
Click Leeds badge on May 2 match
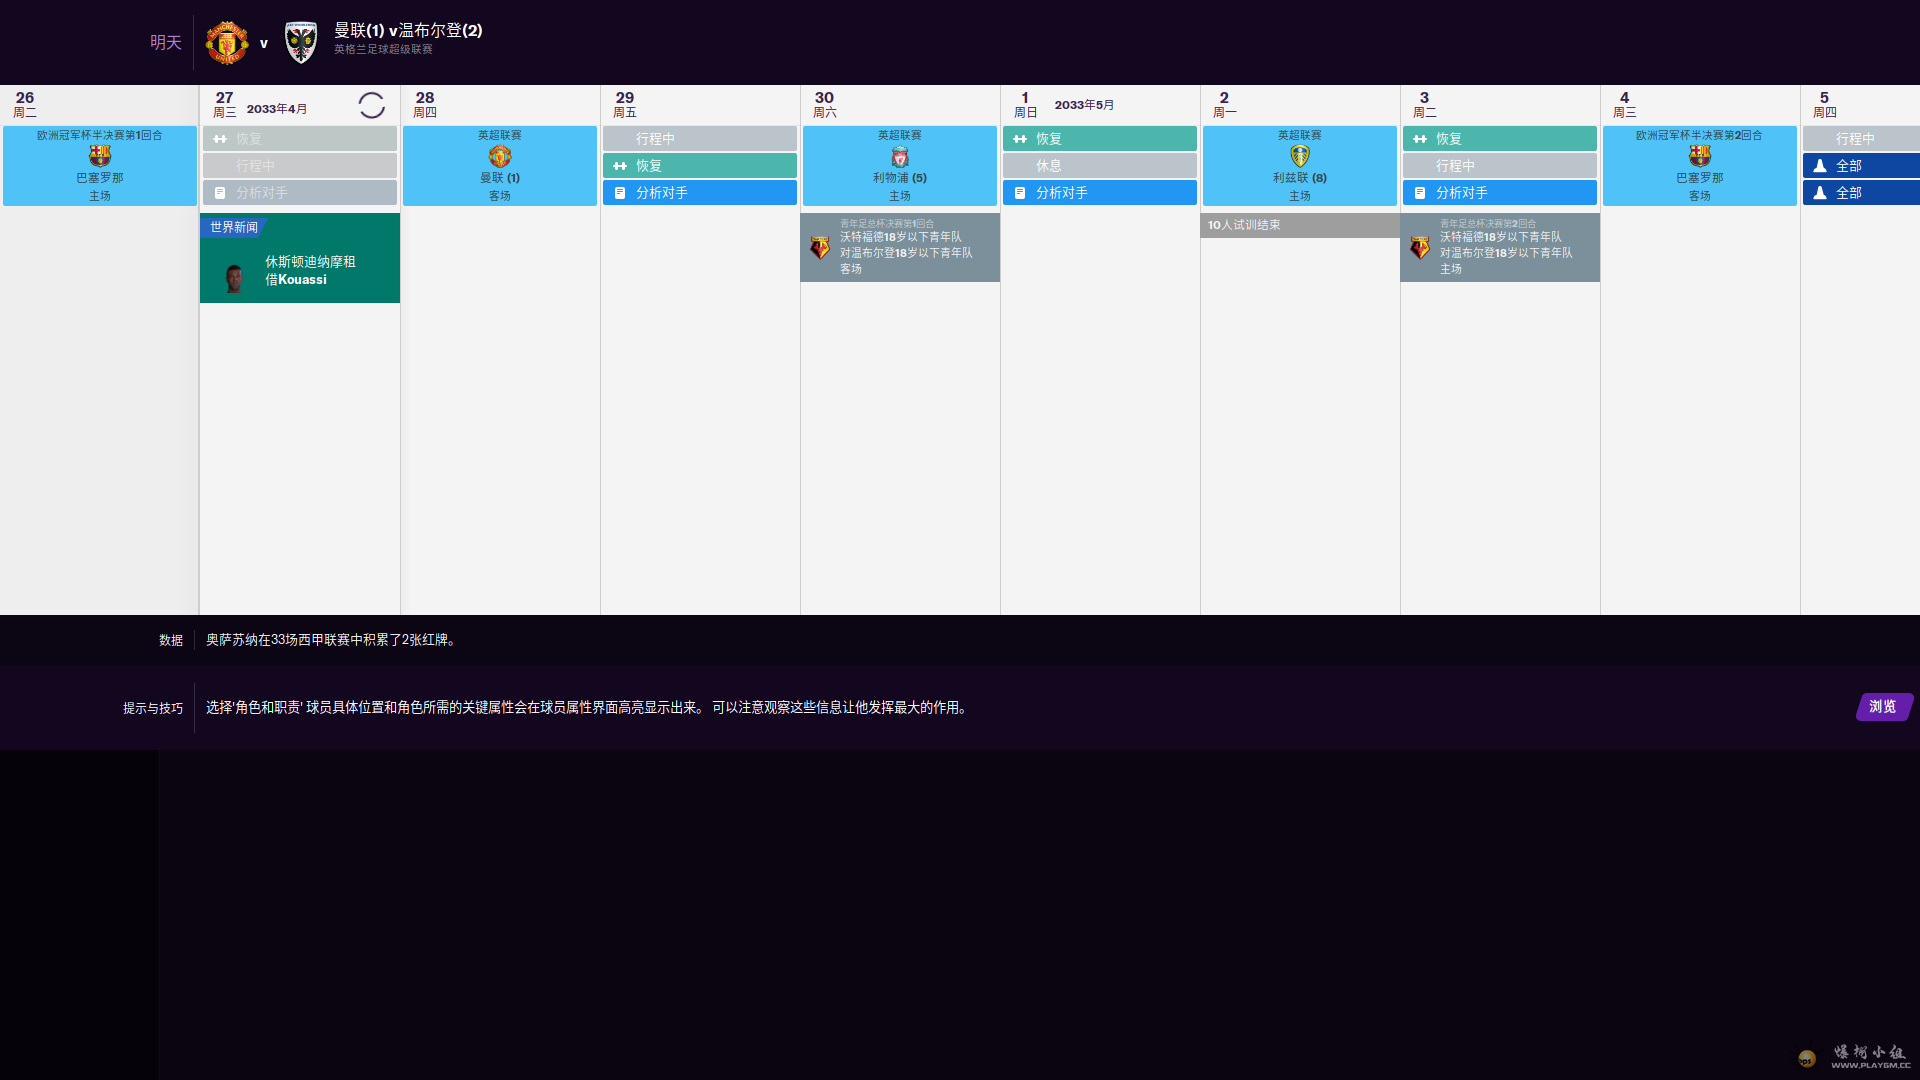[1300, 156]
